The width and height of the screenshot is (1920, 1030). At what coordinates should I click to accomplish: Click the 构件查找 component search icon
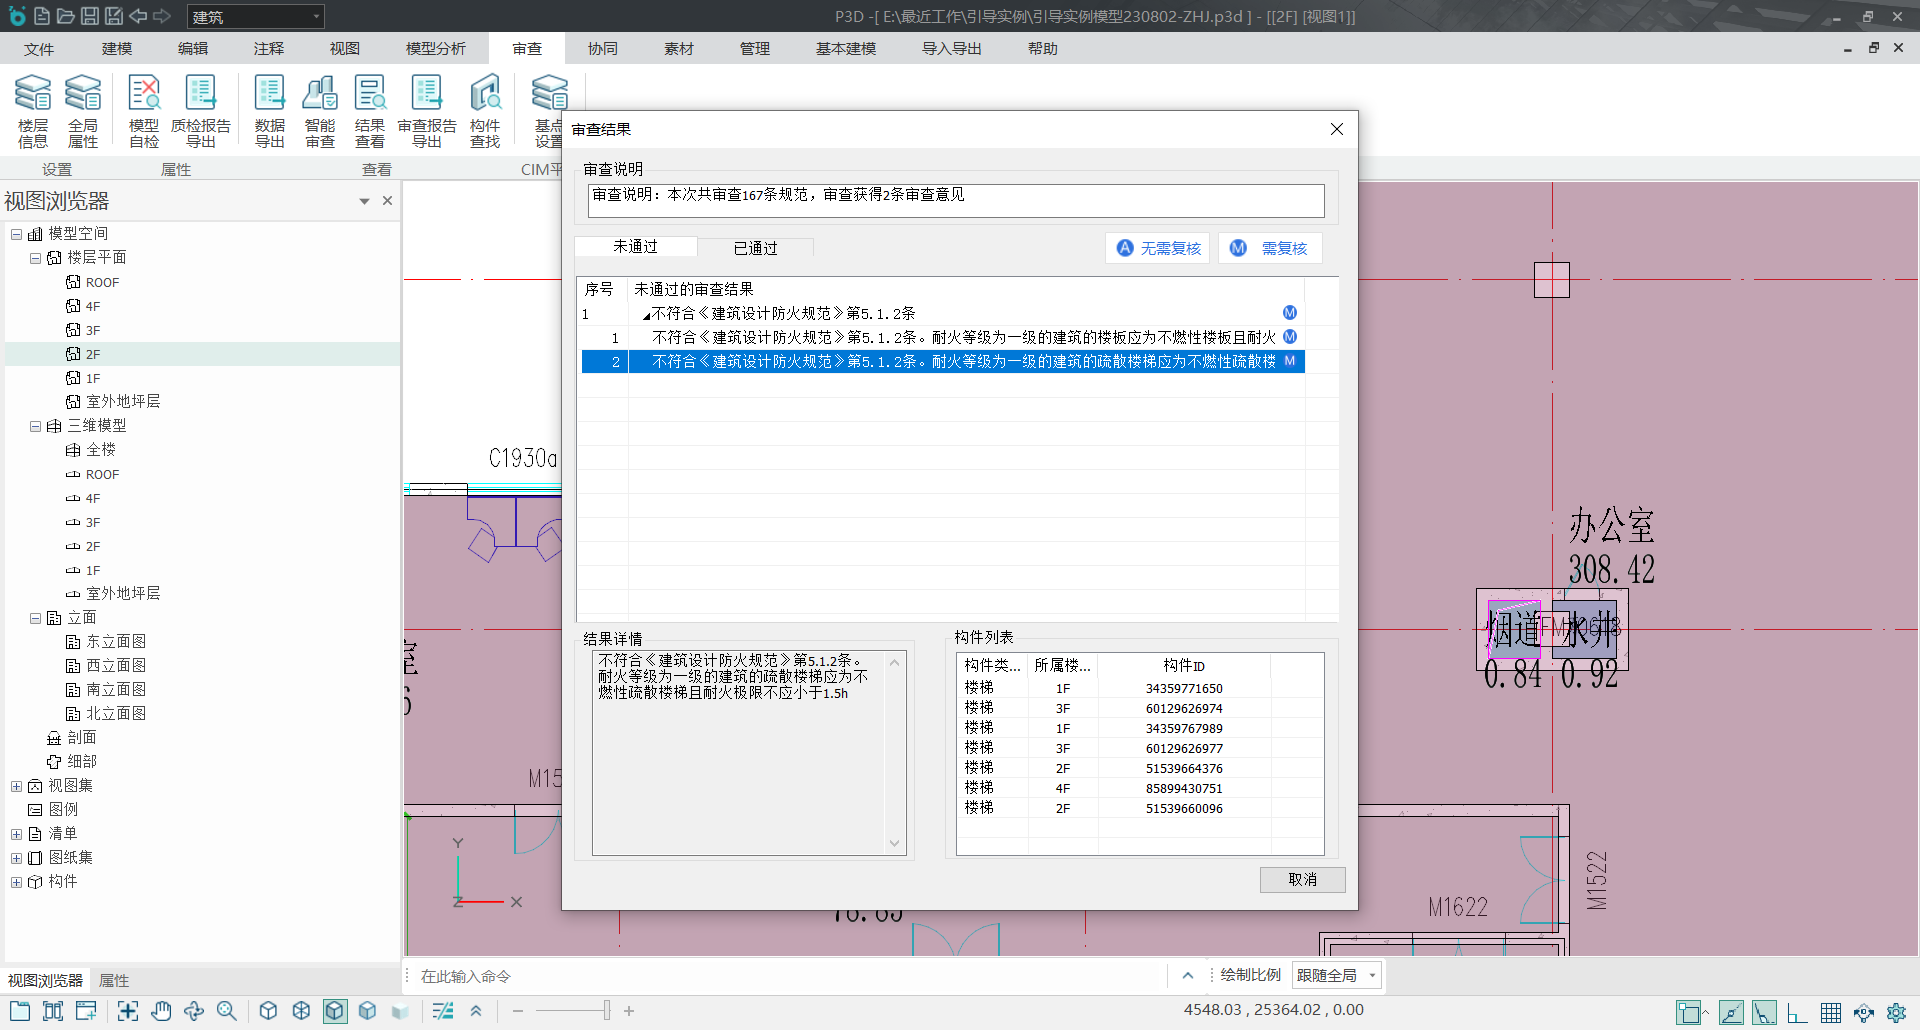[x=485, y=111]
